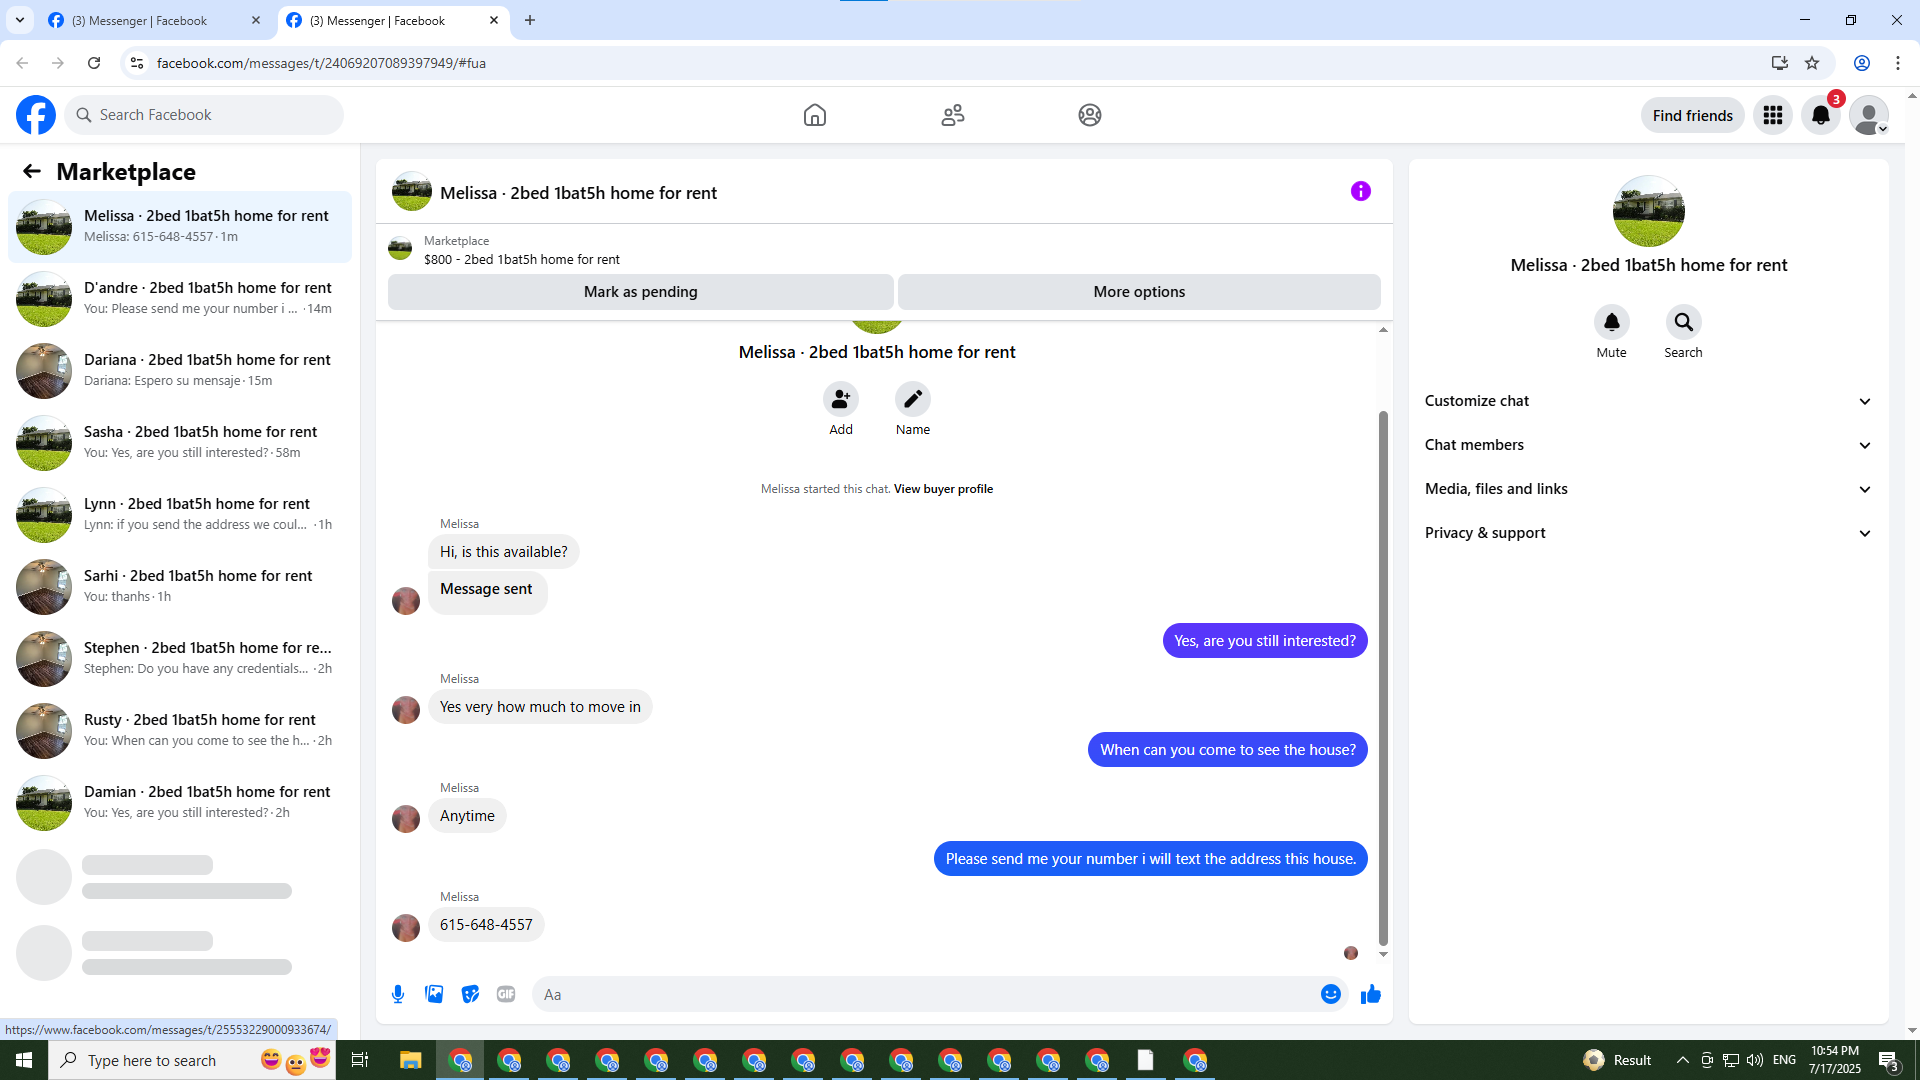Screen dimensions: 1920x1080
Task: View site information icon in address bar
Action: pos(137,63)
